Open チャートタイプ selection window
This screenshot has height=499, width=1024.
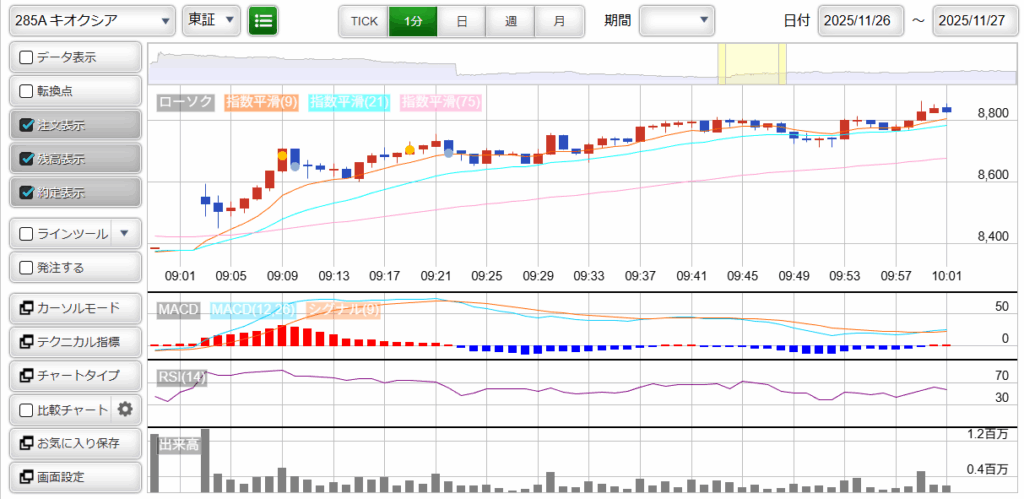coord(75,375)
